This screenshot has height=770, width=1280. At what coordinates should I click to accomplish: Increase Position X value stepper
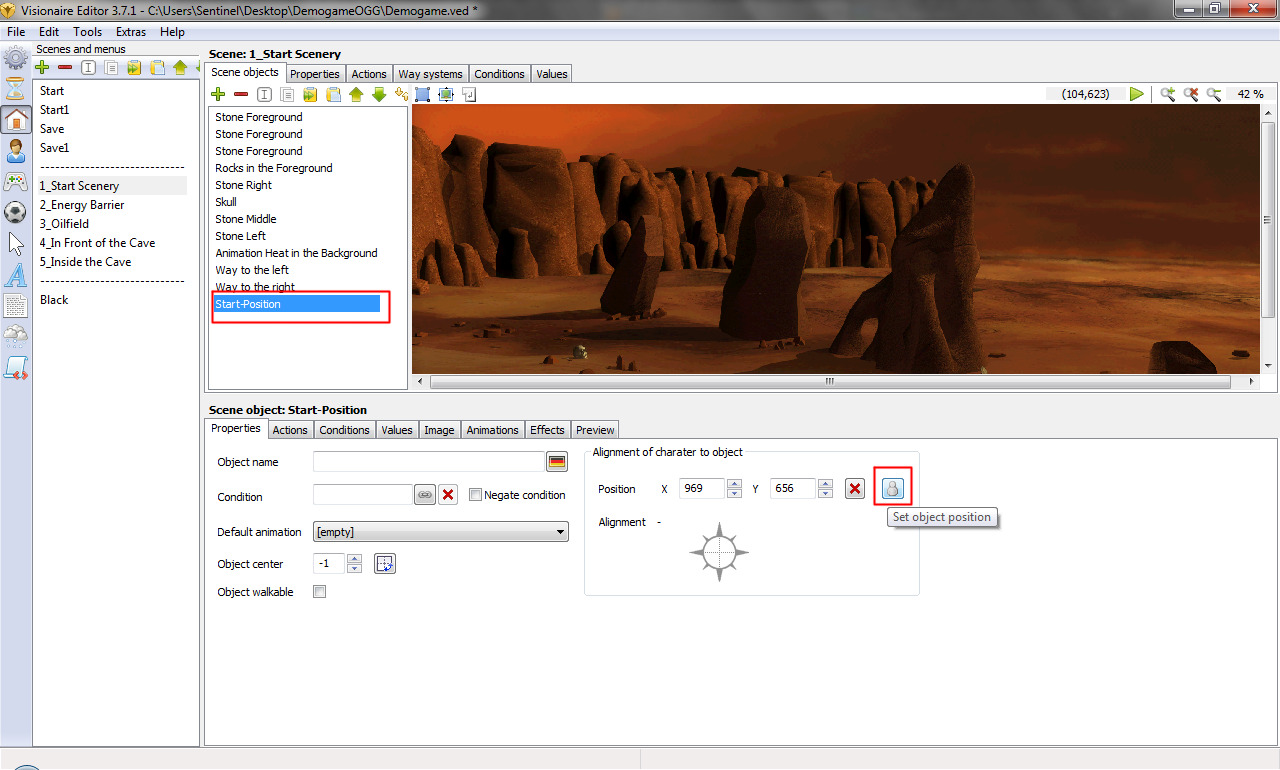734,484
